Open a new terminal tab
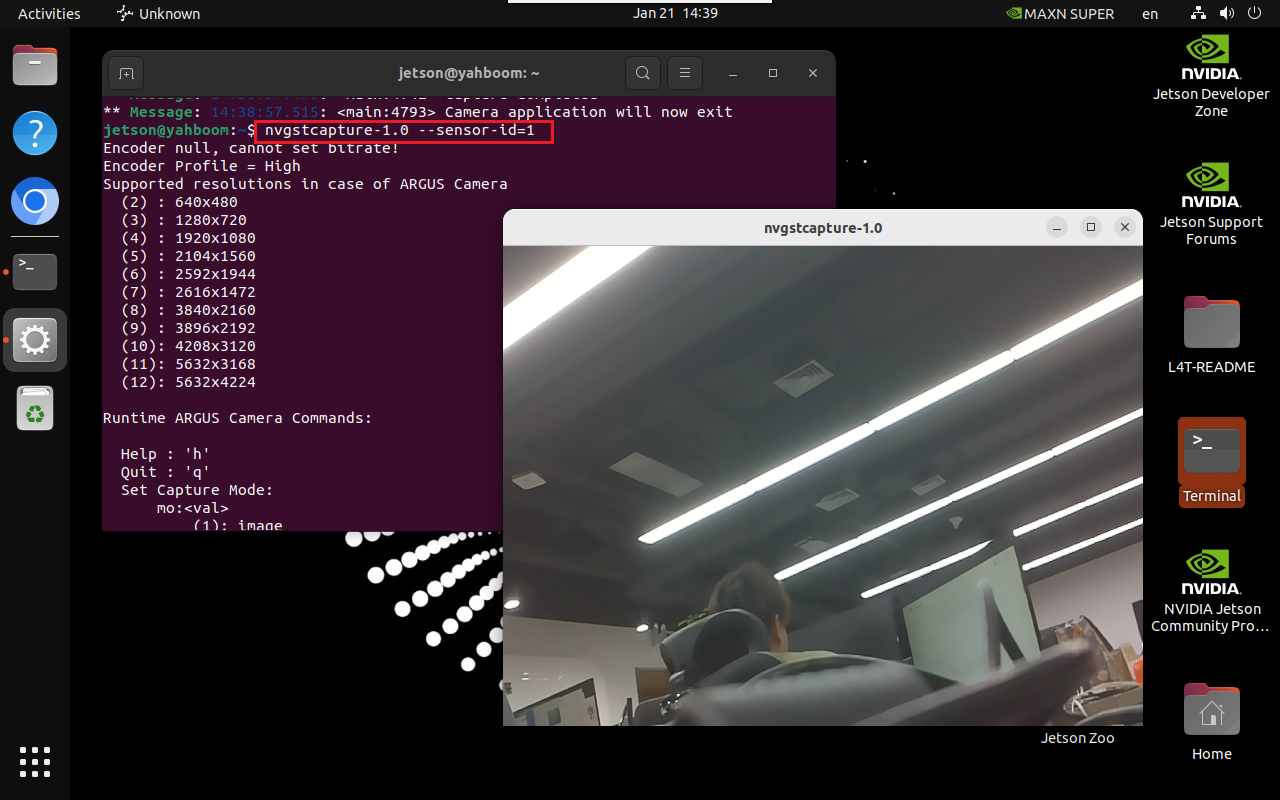 pyautogui.click(x=126, y=73)
